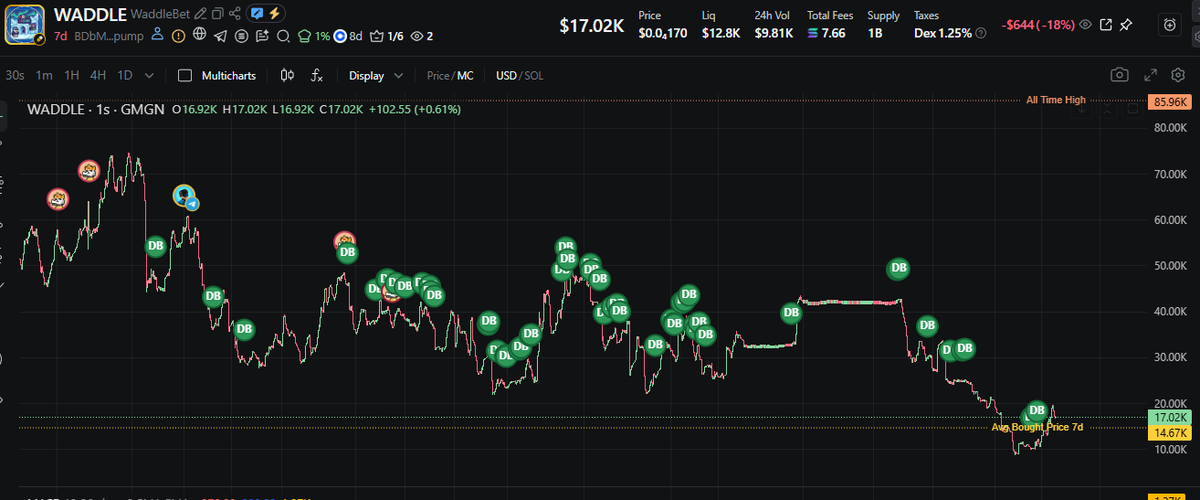Switch currency to USD
The height and width of the screenshot is (500, 1200).
506,75
